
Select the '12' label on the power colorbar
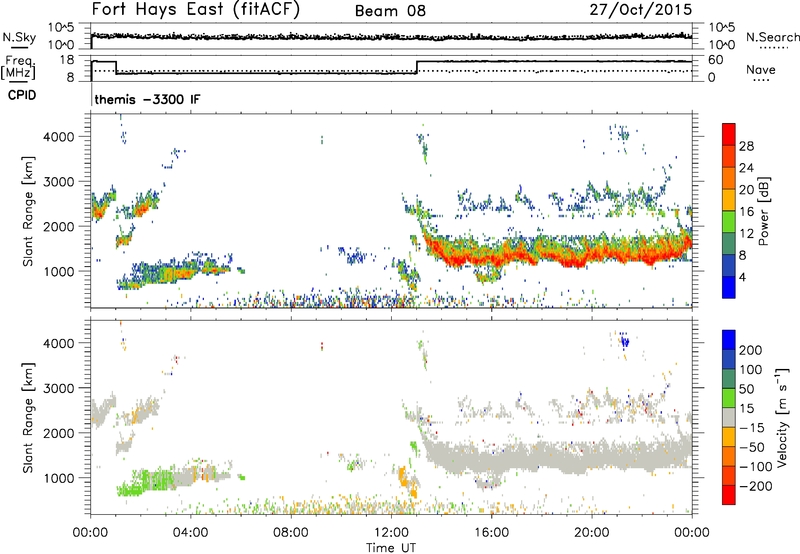[x=746, y=234]
